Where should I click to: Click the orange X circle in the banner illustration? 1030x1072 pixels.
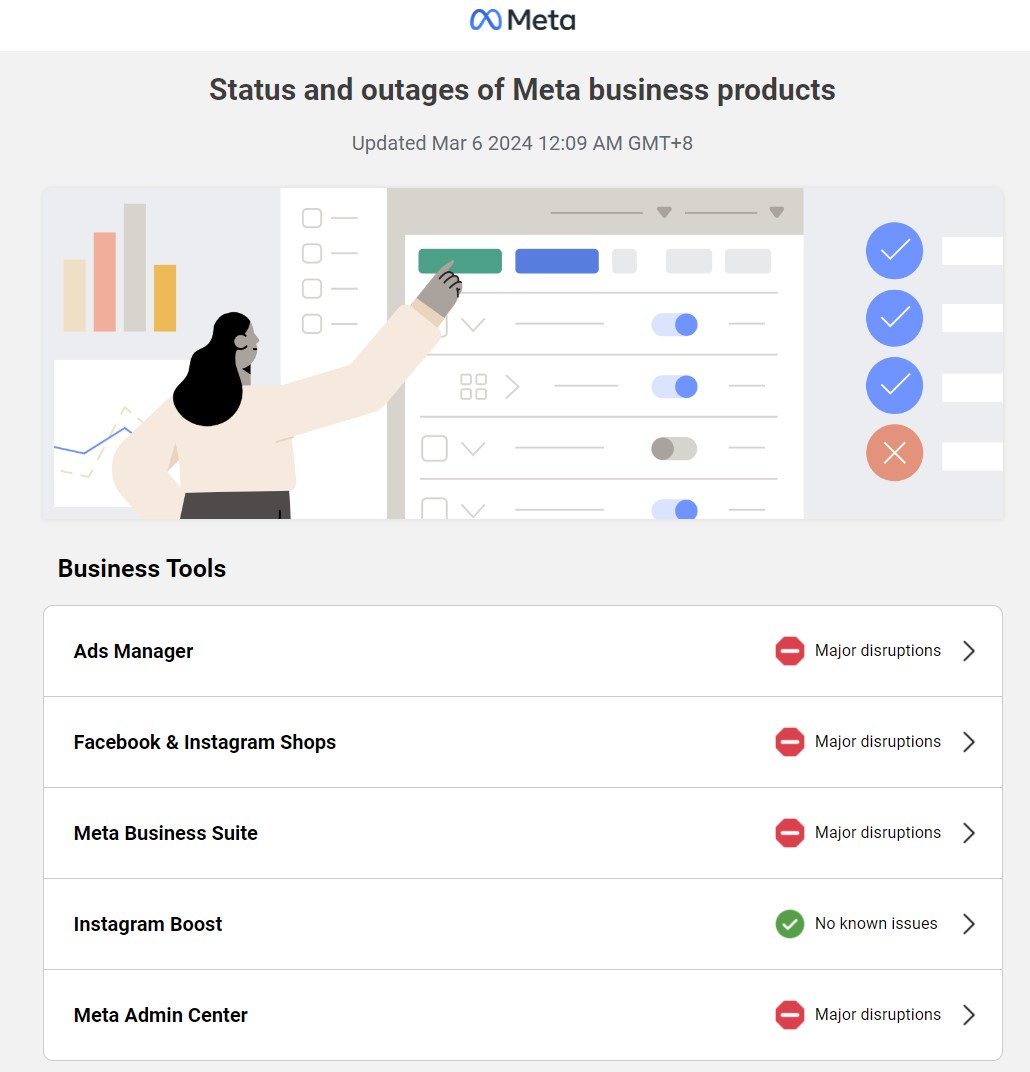(894, 453)
